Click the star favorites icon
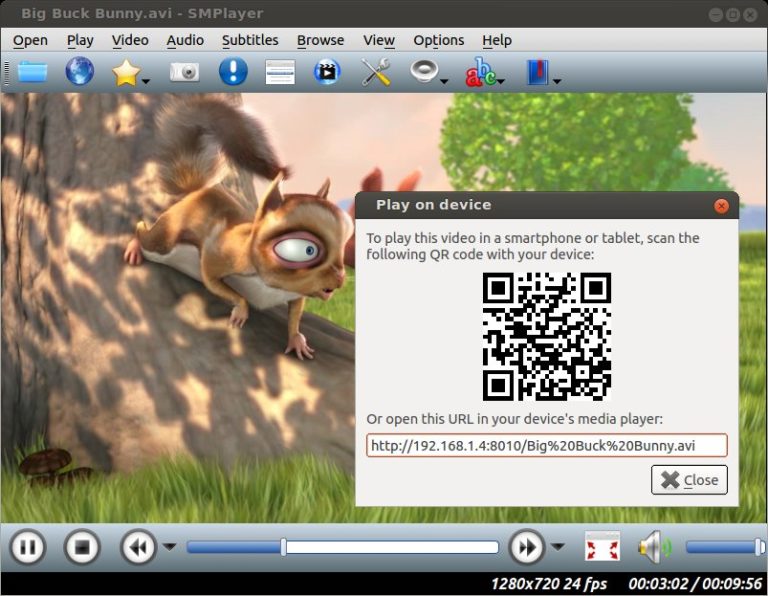 coord(126,72)
